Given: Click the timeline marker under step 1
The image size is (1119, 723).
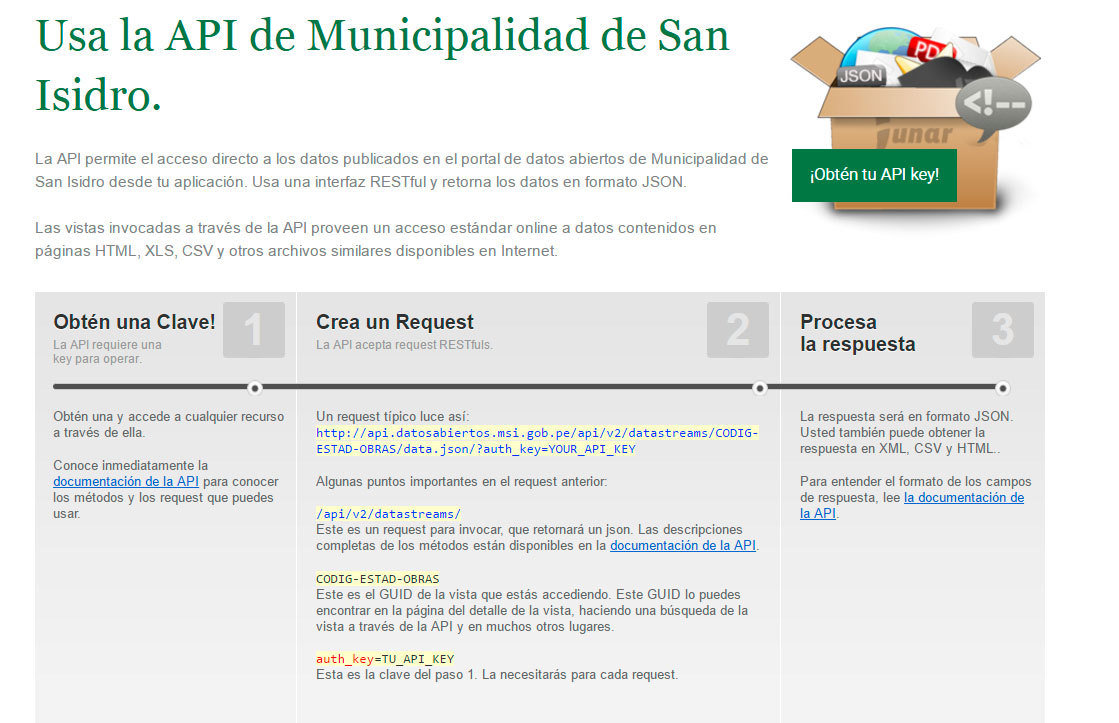Looking at the screenshot, I should [255, 388].
